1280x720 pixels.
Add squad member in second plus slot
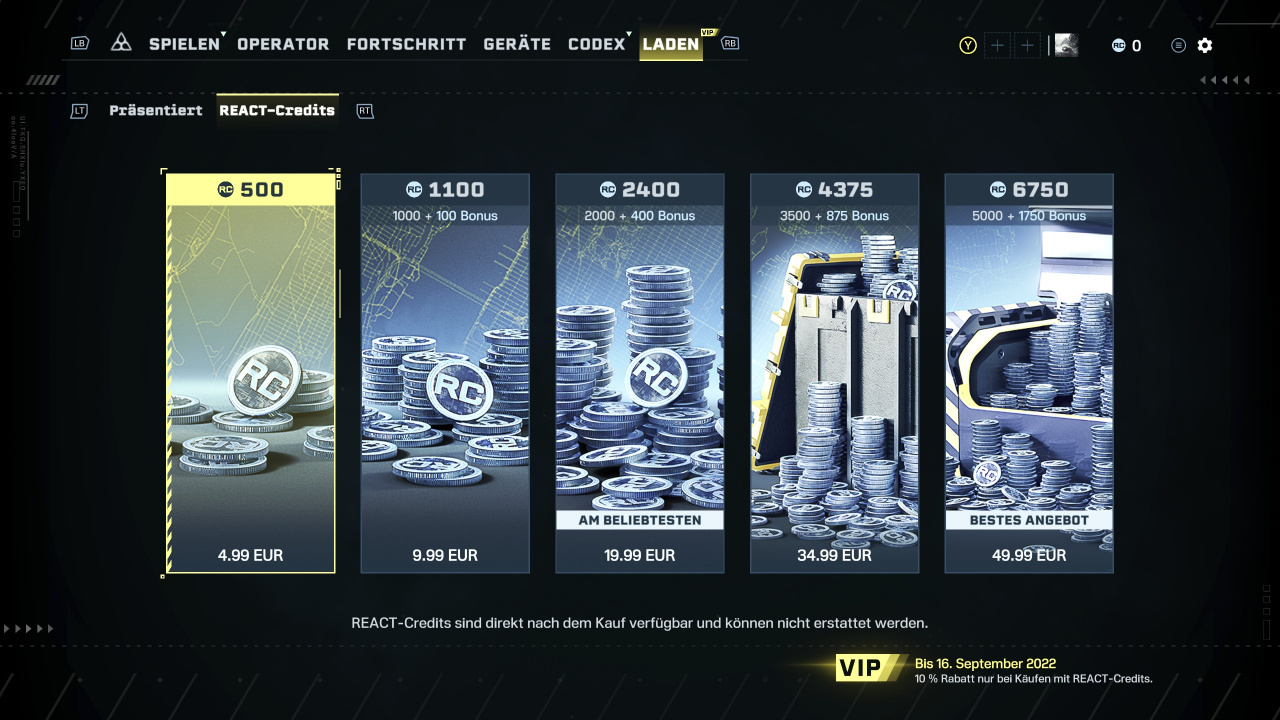coord(1027,45)
